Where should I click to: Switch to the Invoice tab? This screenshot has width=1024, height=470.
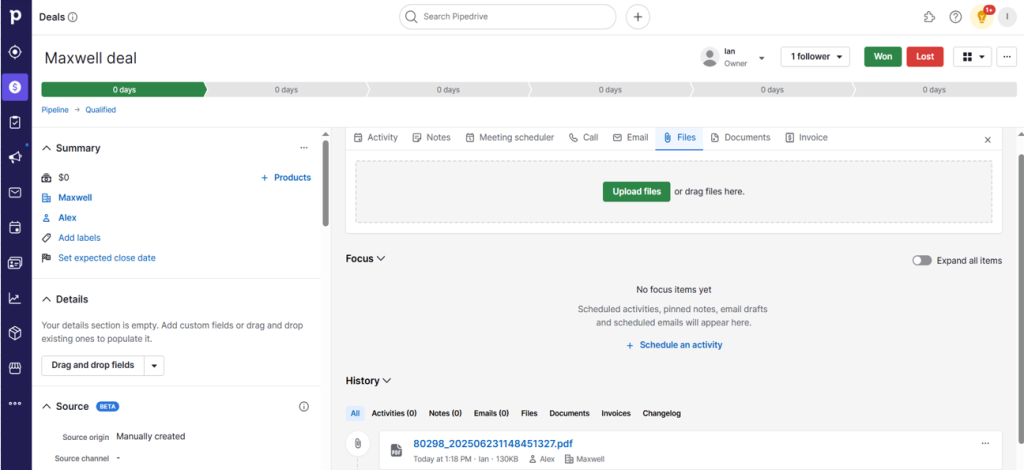pos(807,138)
